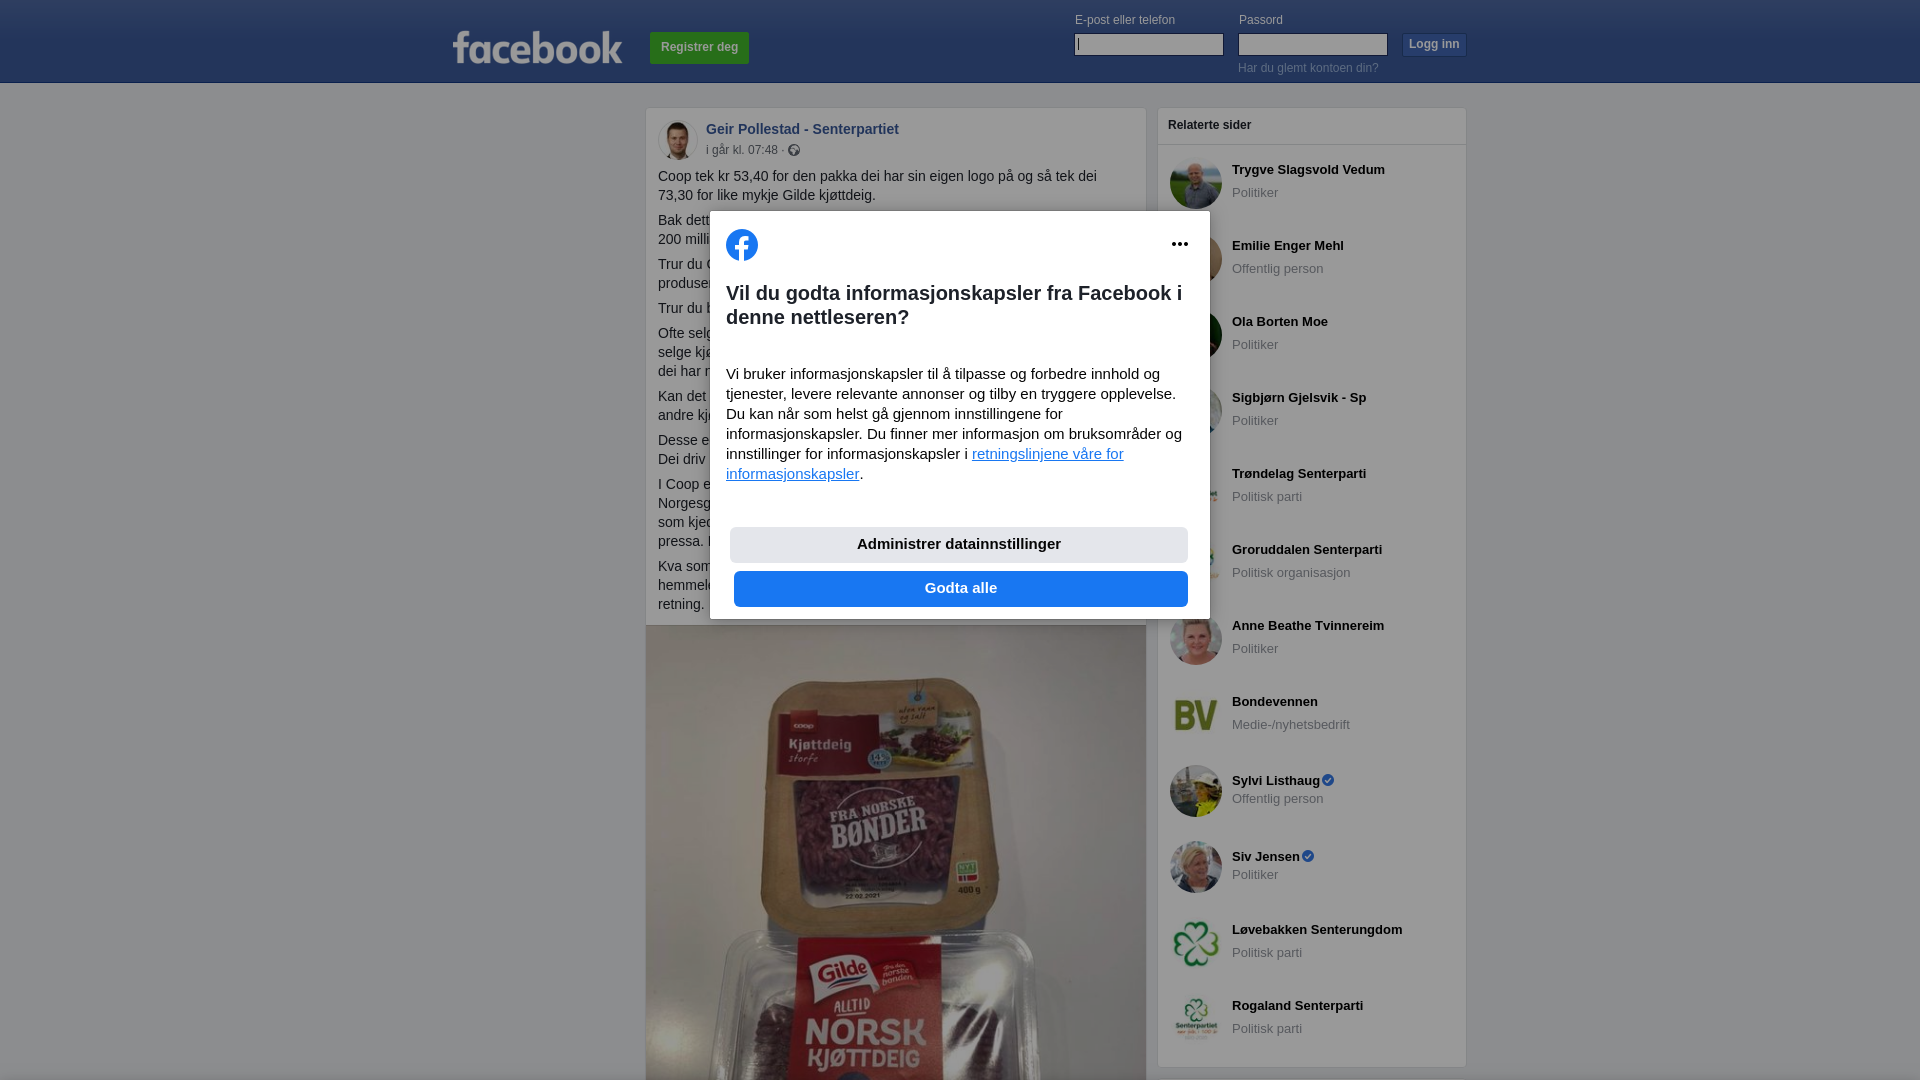
Task: Open the three-dot menu in cookie dialog
Action: (x=1180, y=244)
